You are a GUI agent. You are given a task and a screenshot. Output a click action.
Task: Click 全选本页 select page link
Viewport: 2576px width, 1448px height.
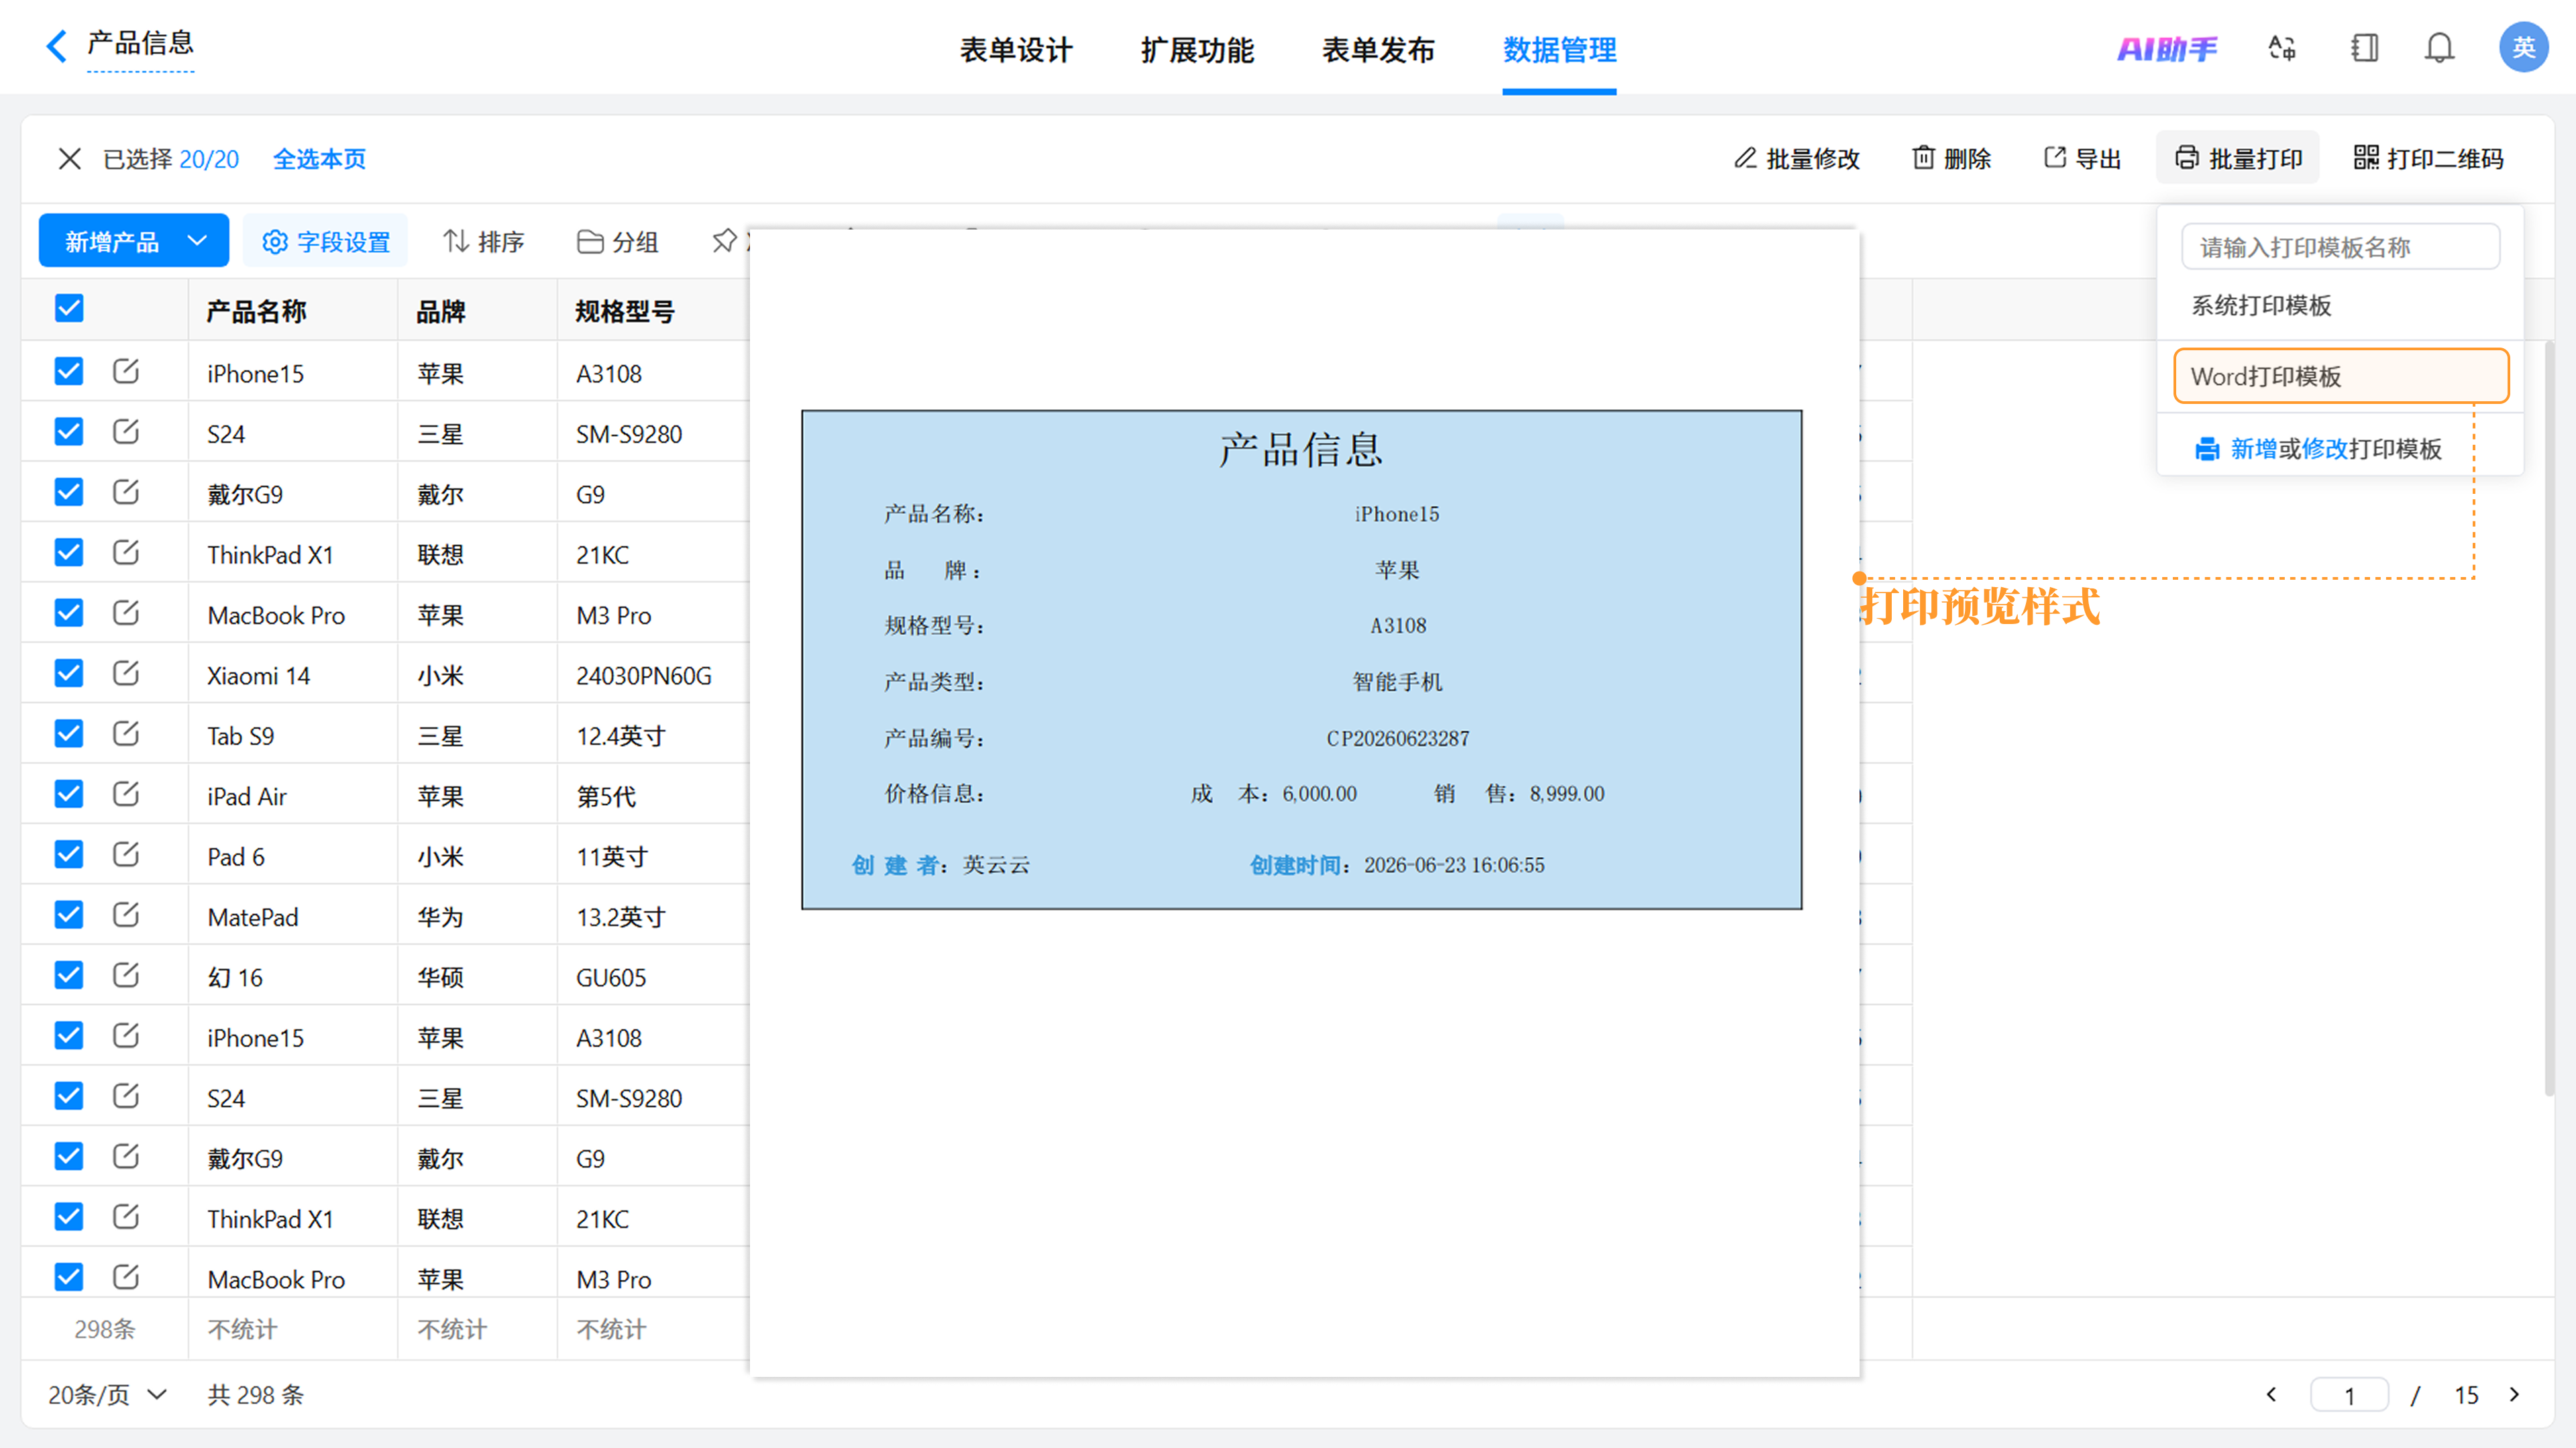point(320,159)
